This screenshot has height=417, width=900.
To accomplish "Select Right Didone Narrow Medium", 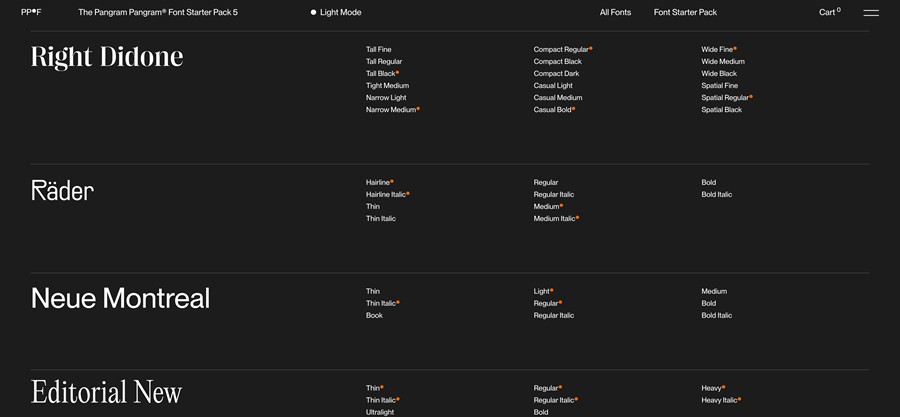I will [393, 110].
